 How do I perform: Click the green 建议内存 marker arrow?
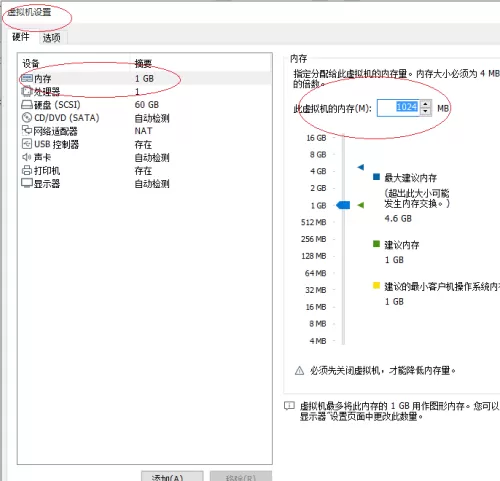click(361, 205)
